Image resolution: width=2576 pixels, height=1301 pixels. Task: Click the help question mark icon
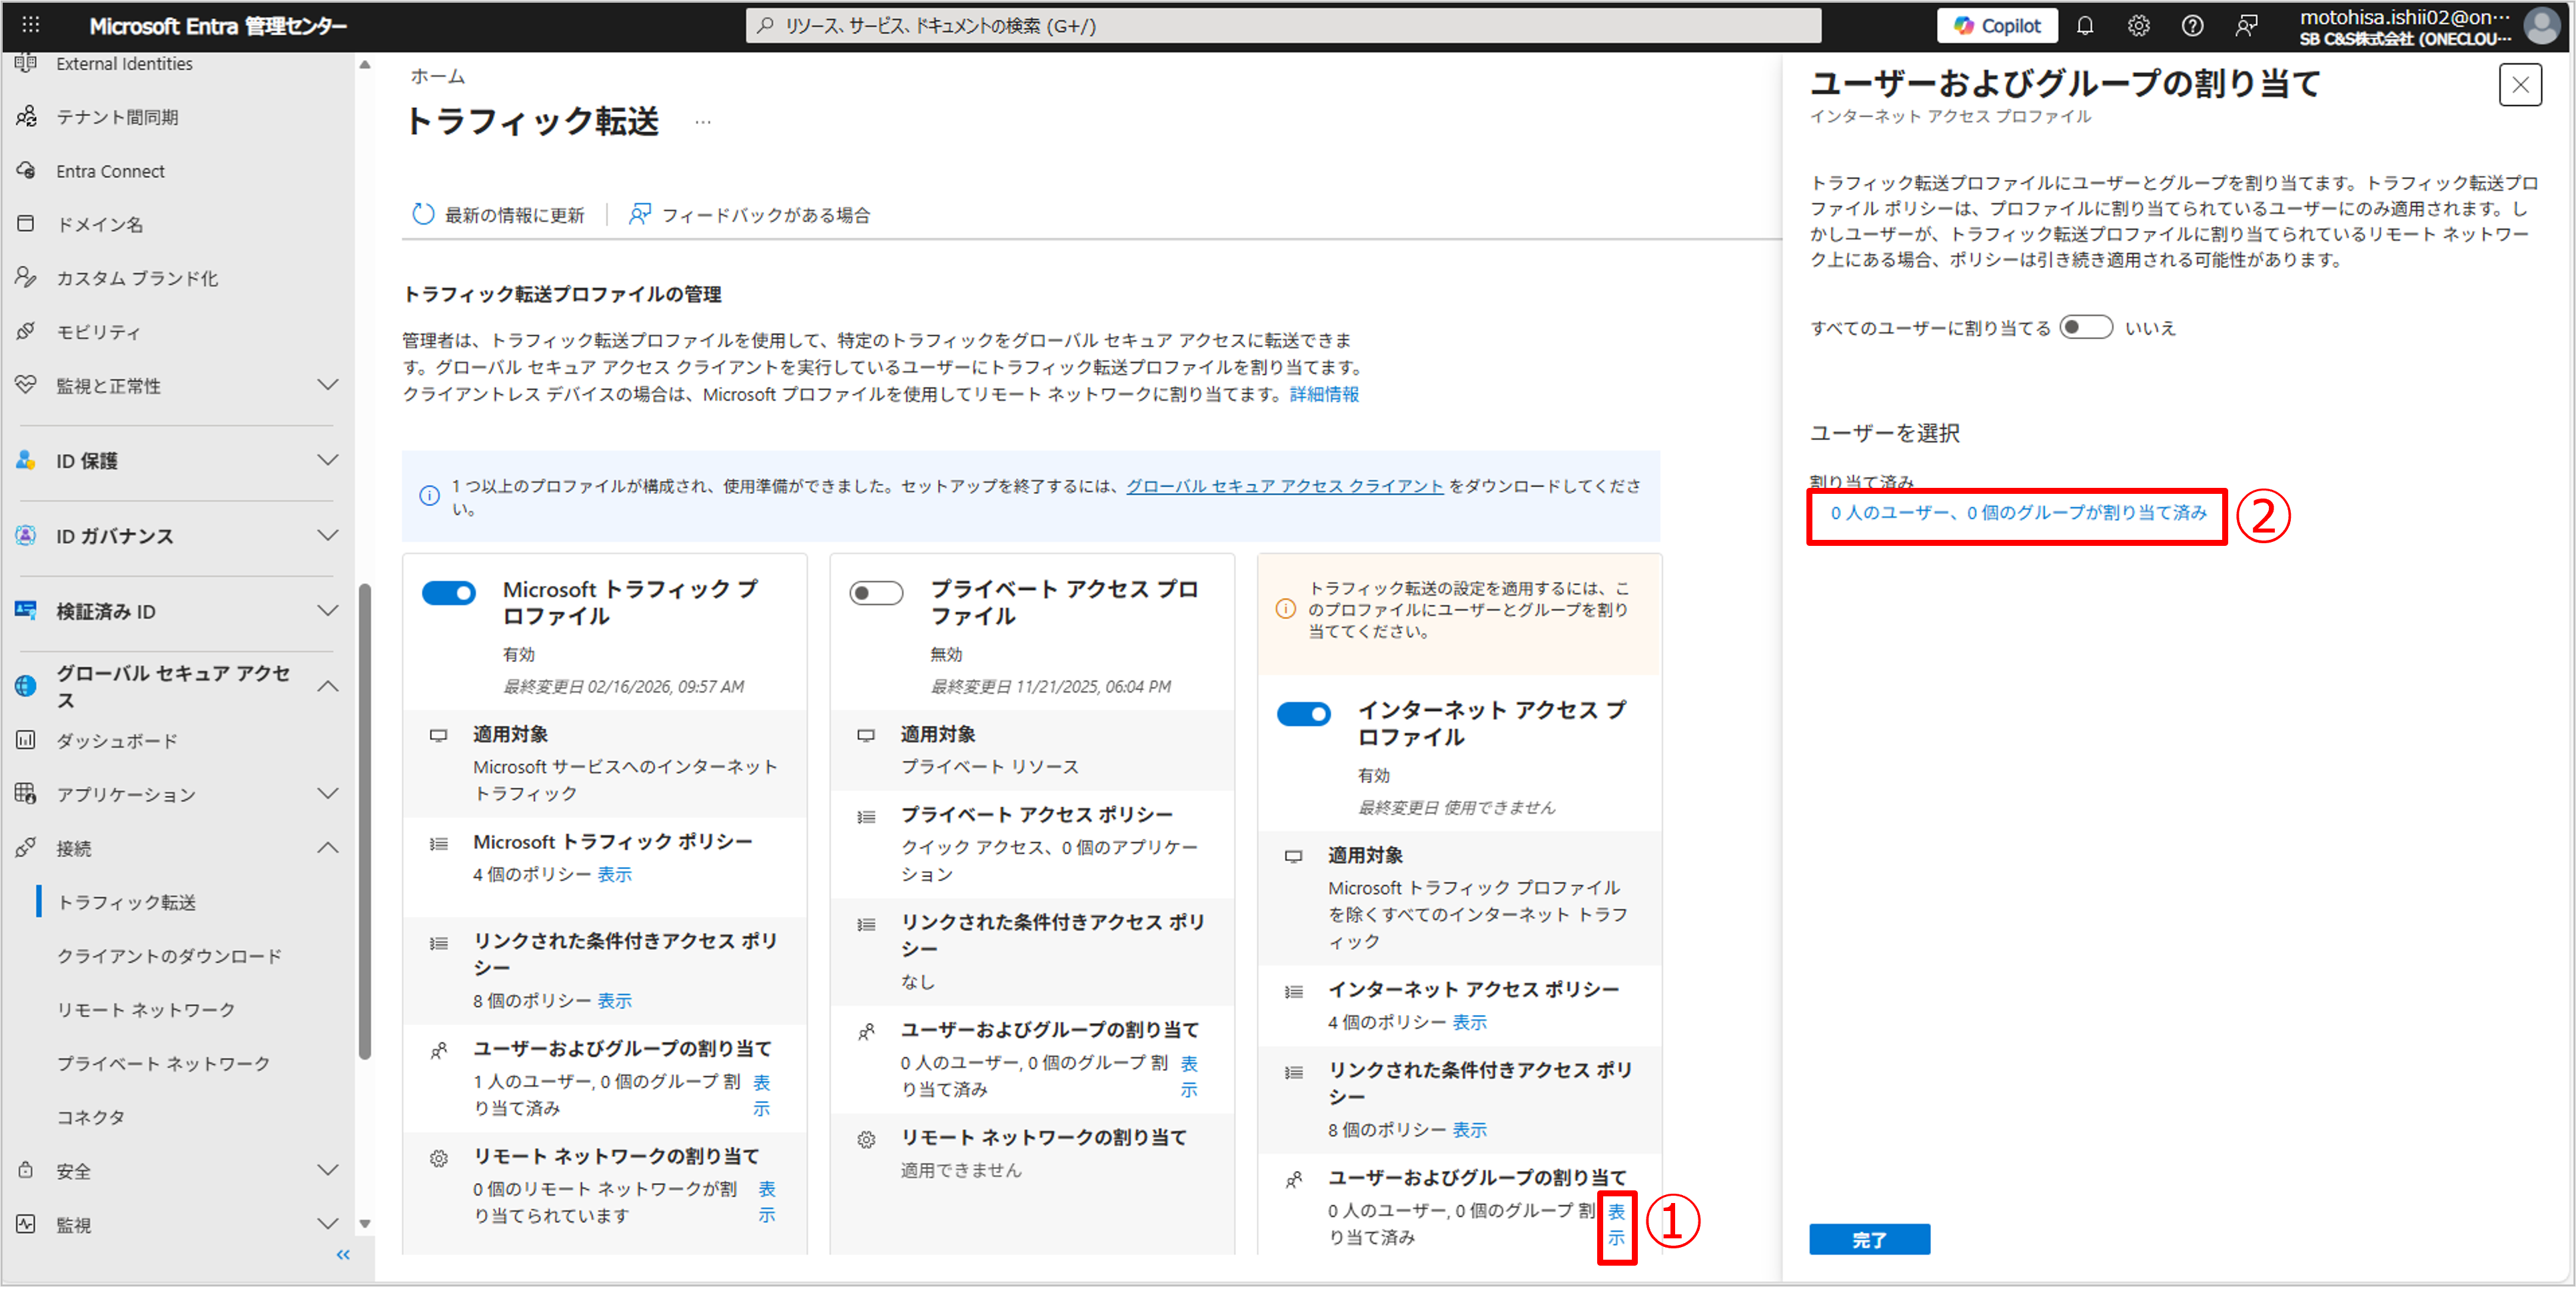tap(2192, 26)
